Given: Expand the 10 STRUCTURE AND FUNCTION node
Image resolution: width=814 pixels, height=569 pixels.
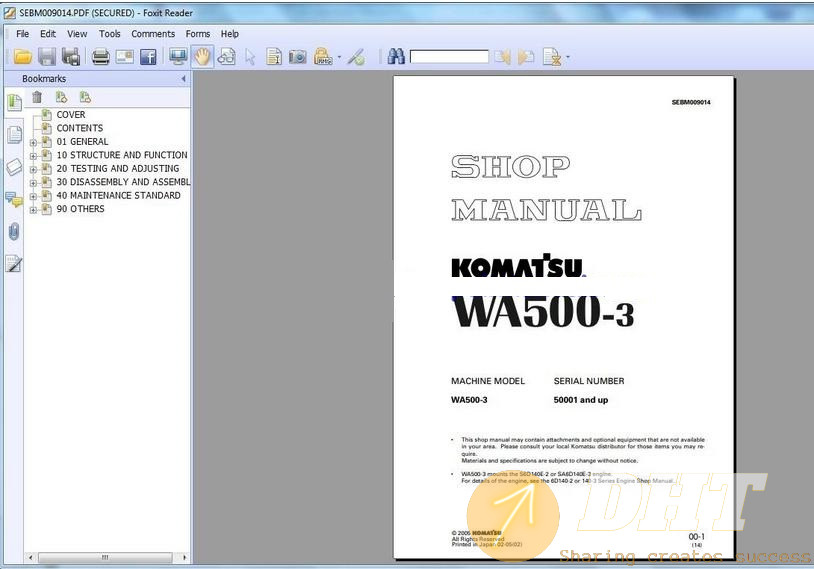Looking at the screenshot, I should [33, 156].
